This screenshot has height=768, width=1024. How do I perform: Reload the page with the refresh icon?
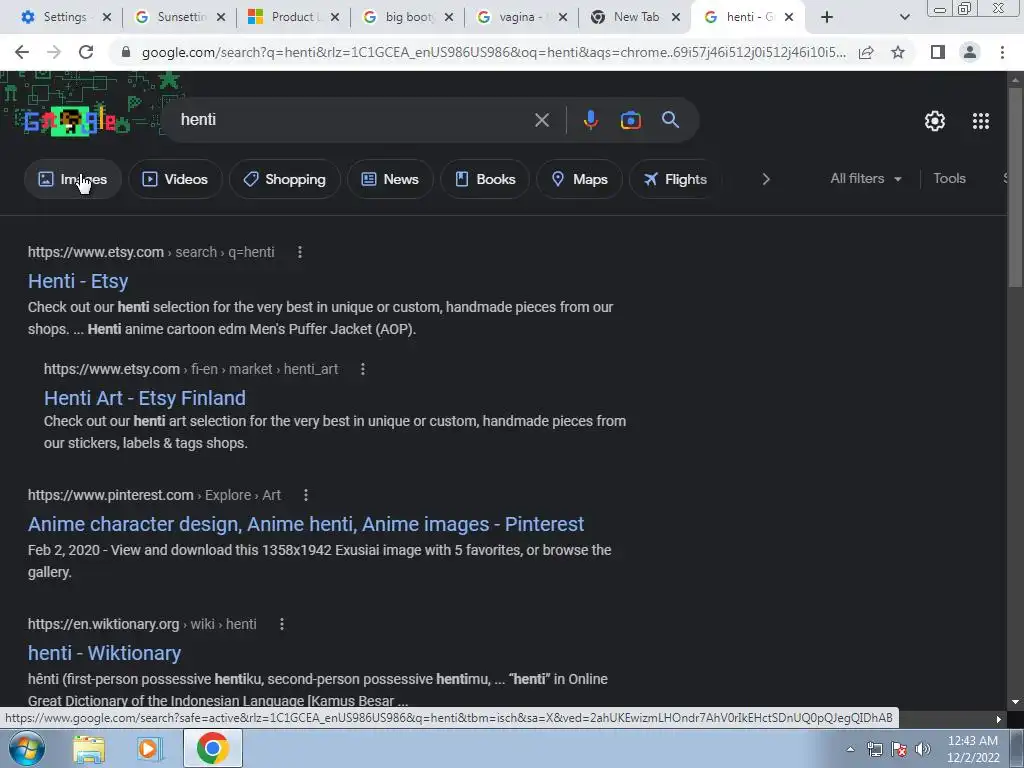86,52
